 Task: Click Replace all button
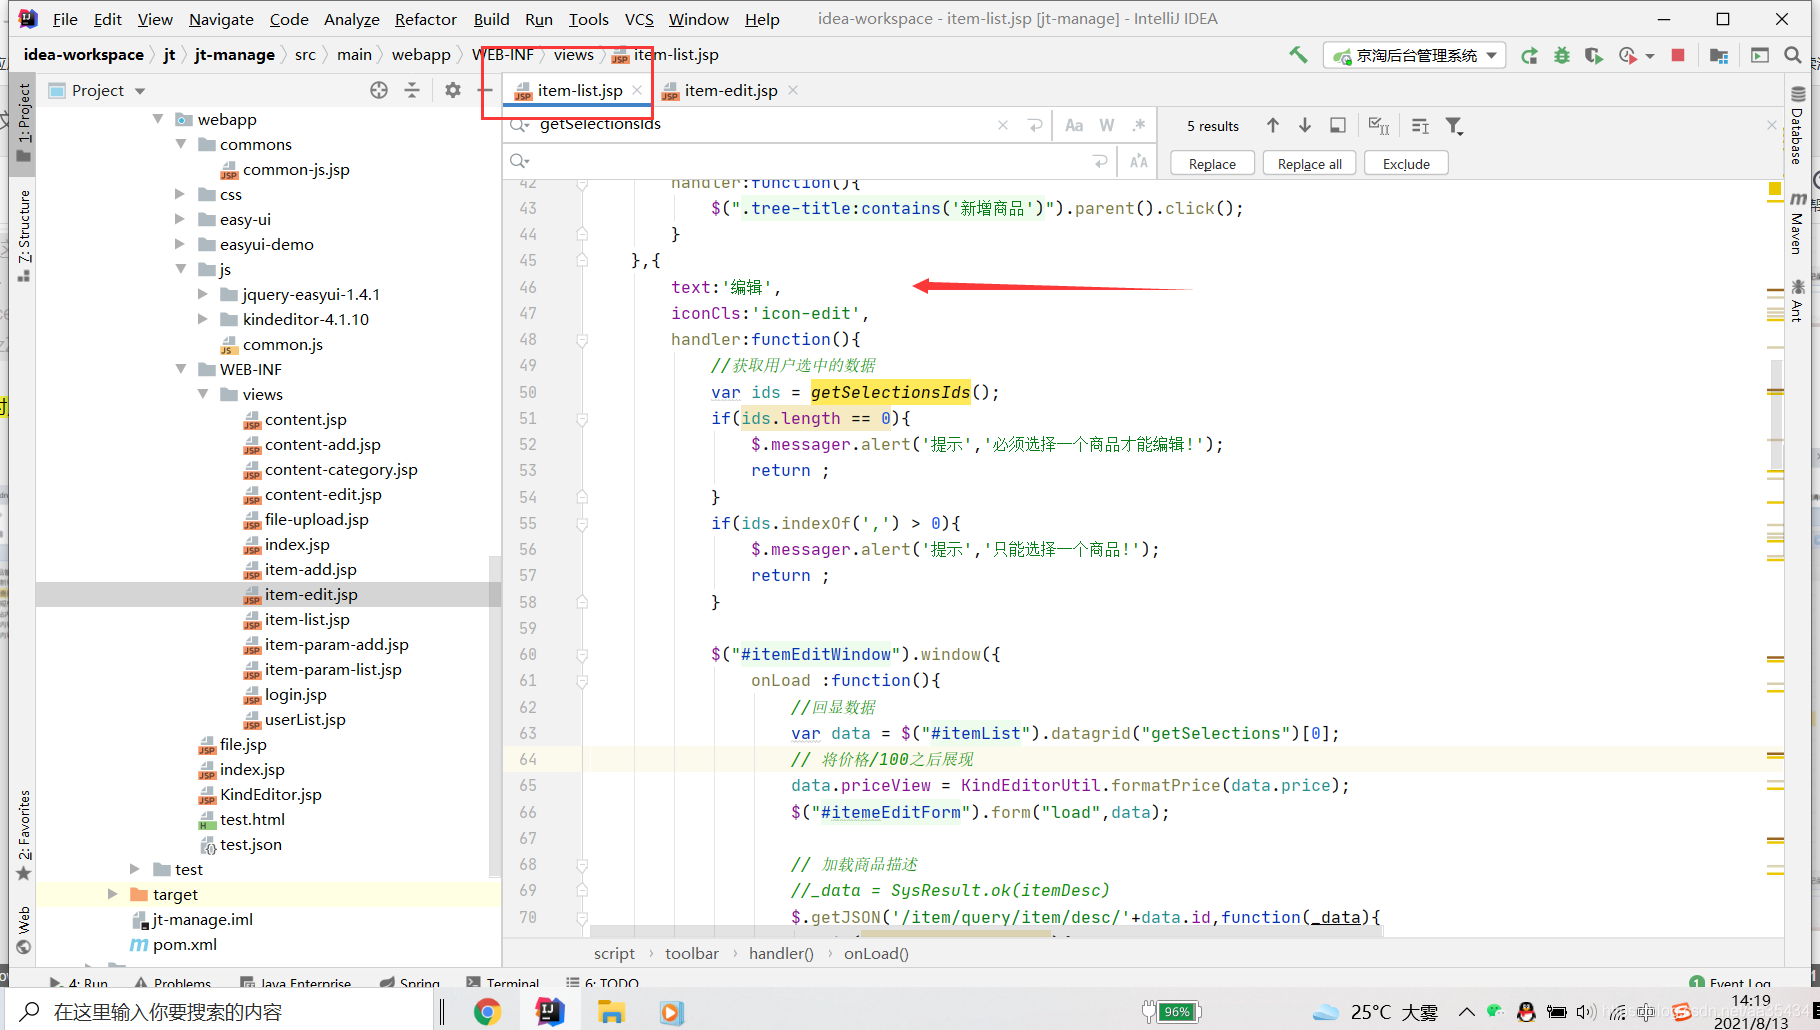pos(1309,164)
